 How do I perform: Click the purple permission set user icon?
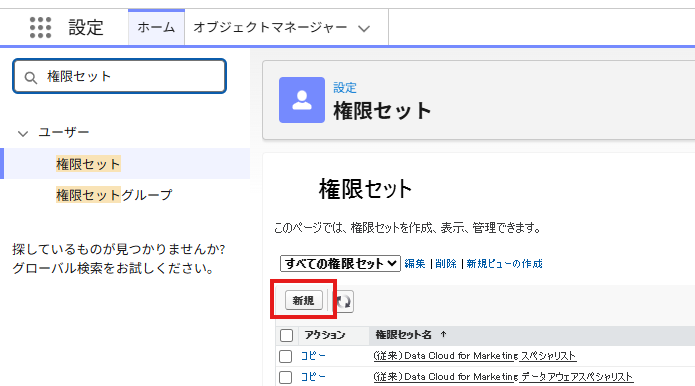(302, 100)
